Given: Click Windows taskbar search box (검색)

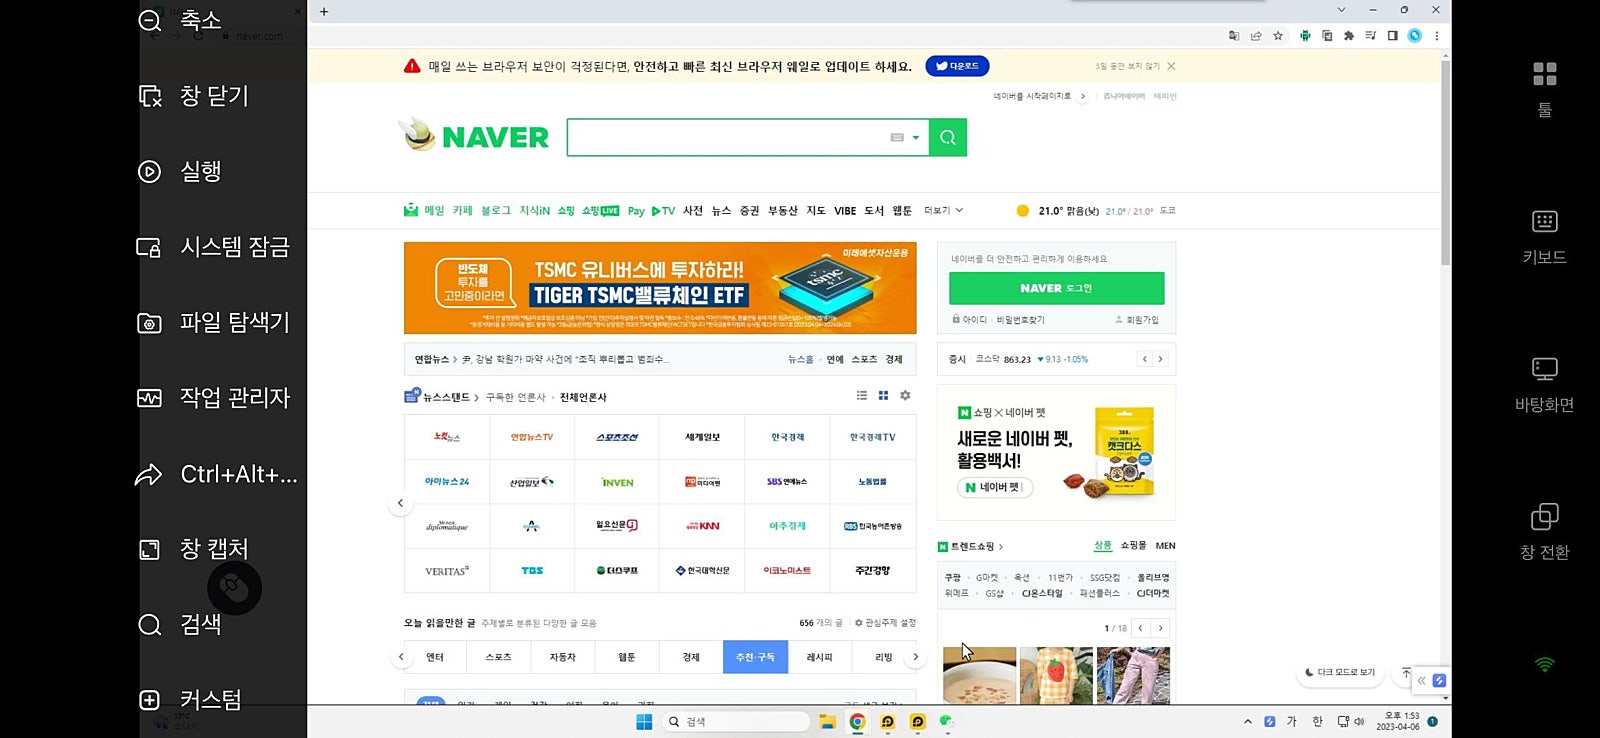Looking at the screenshot, I should coord(736,722).
